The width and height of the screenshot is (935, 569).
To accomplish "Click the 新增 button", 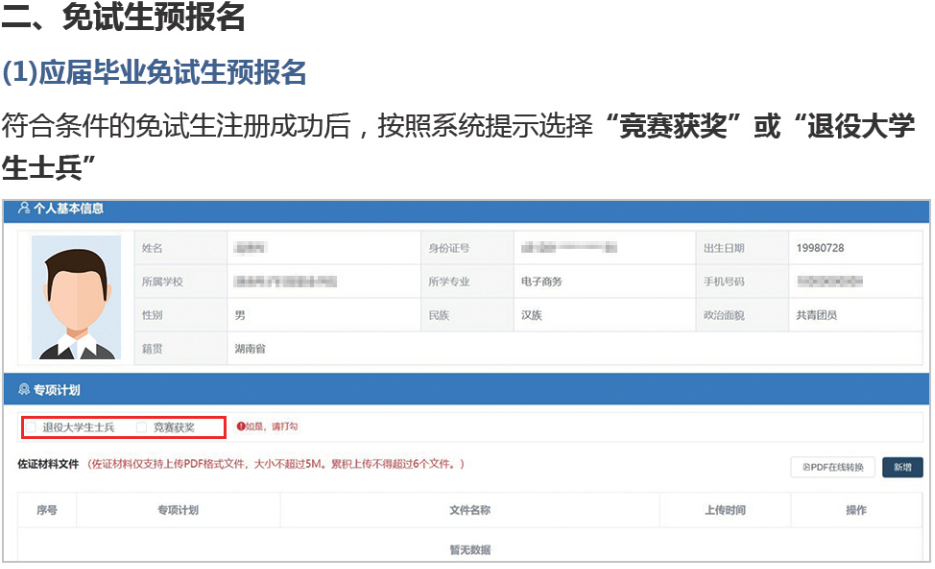I will click(902, 467).
